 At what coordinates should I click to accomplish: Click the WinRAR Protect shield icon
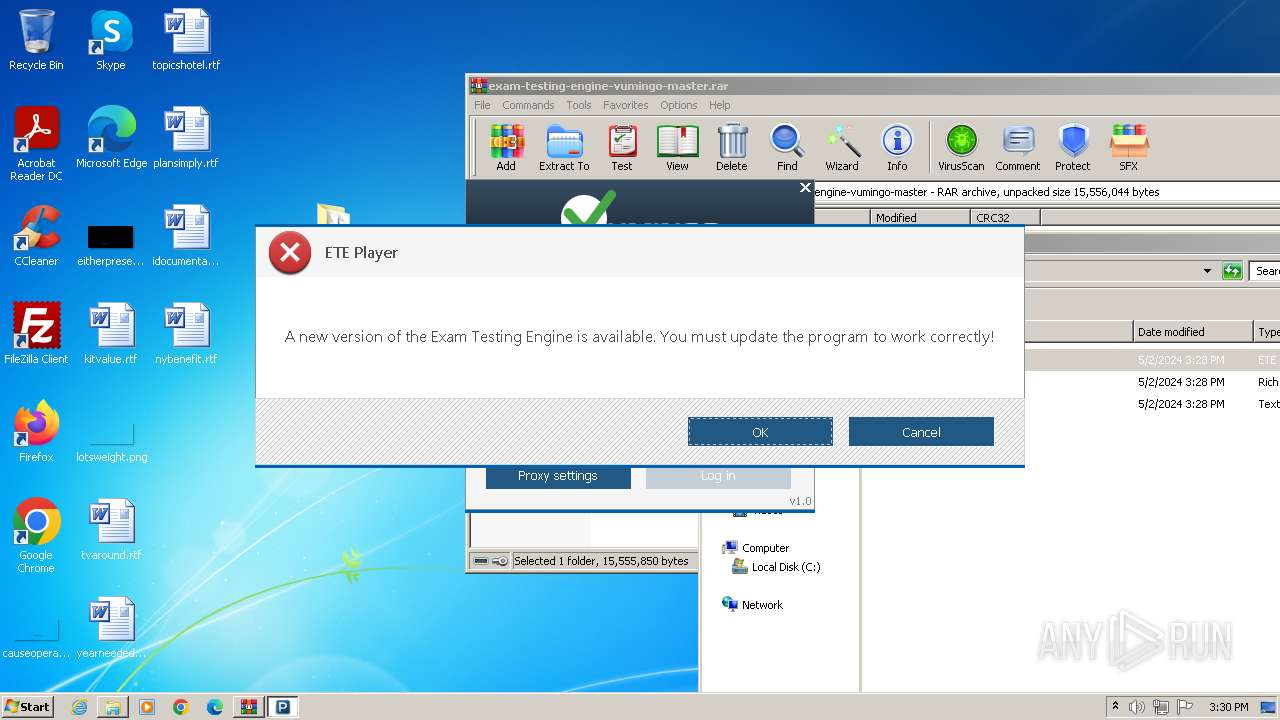(1073, 148)
